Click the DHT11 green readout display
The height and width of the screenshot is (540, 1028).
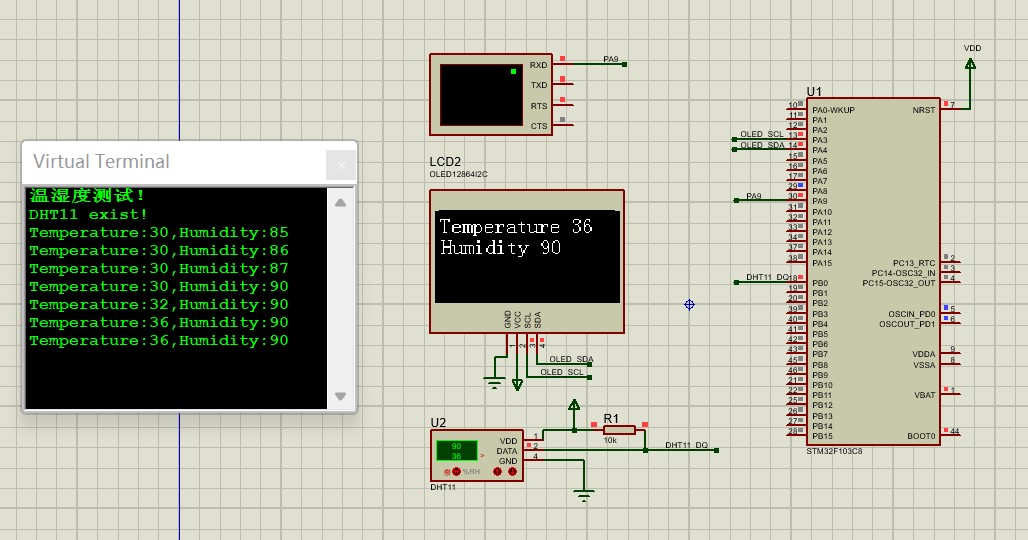tap(456, 451)
